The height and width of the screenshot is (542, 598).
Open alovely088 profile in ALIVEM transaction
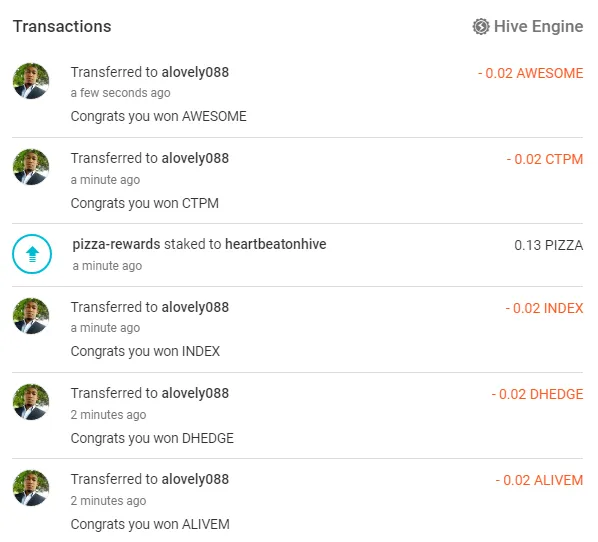195,479
